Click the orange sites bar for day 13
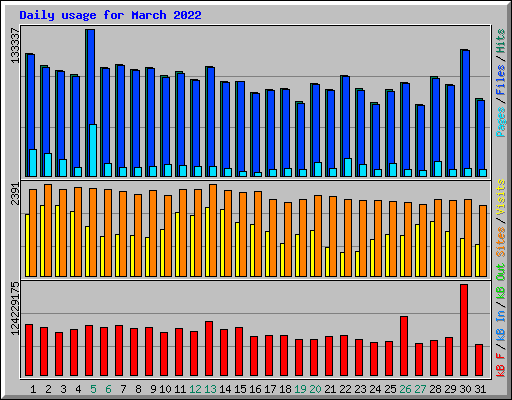Viewport: 512px width, 400px height. [213, 230]
